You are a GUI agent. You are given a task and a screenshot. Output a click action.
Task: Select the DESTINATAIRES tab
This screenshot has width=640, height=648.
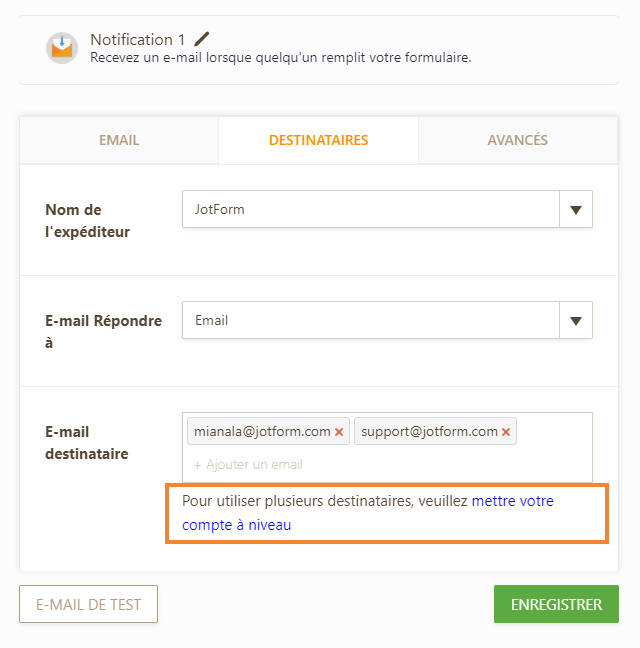[x=318, y=141]
